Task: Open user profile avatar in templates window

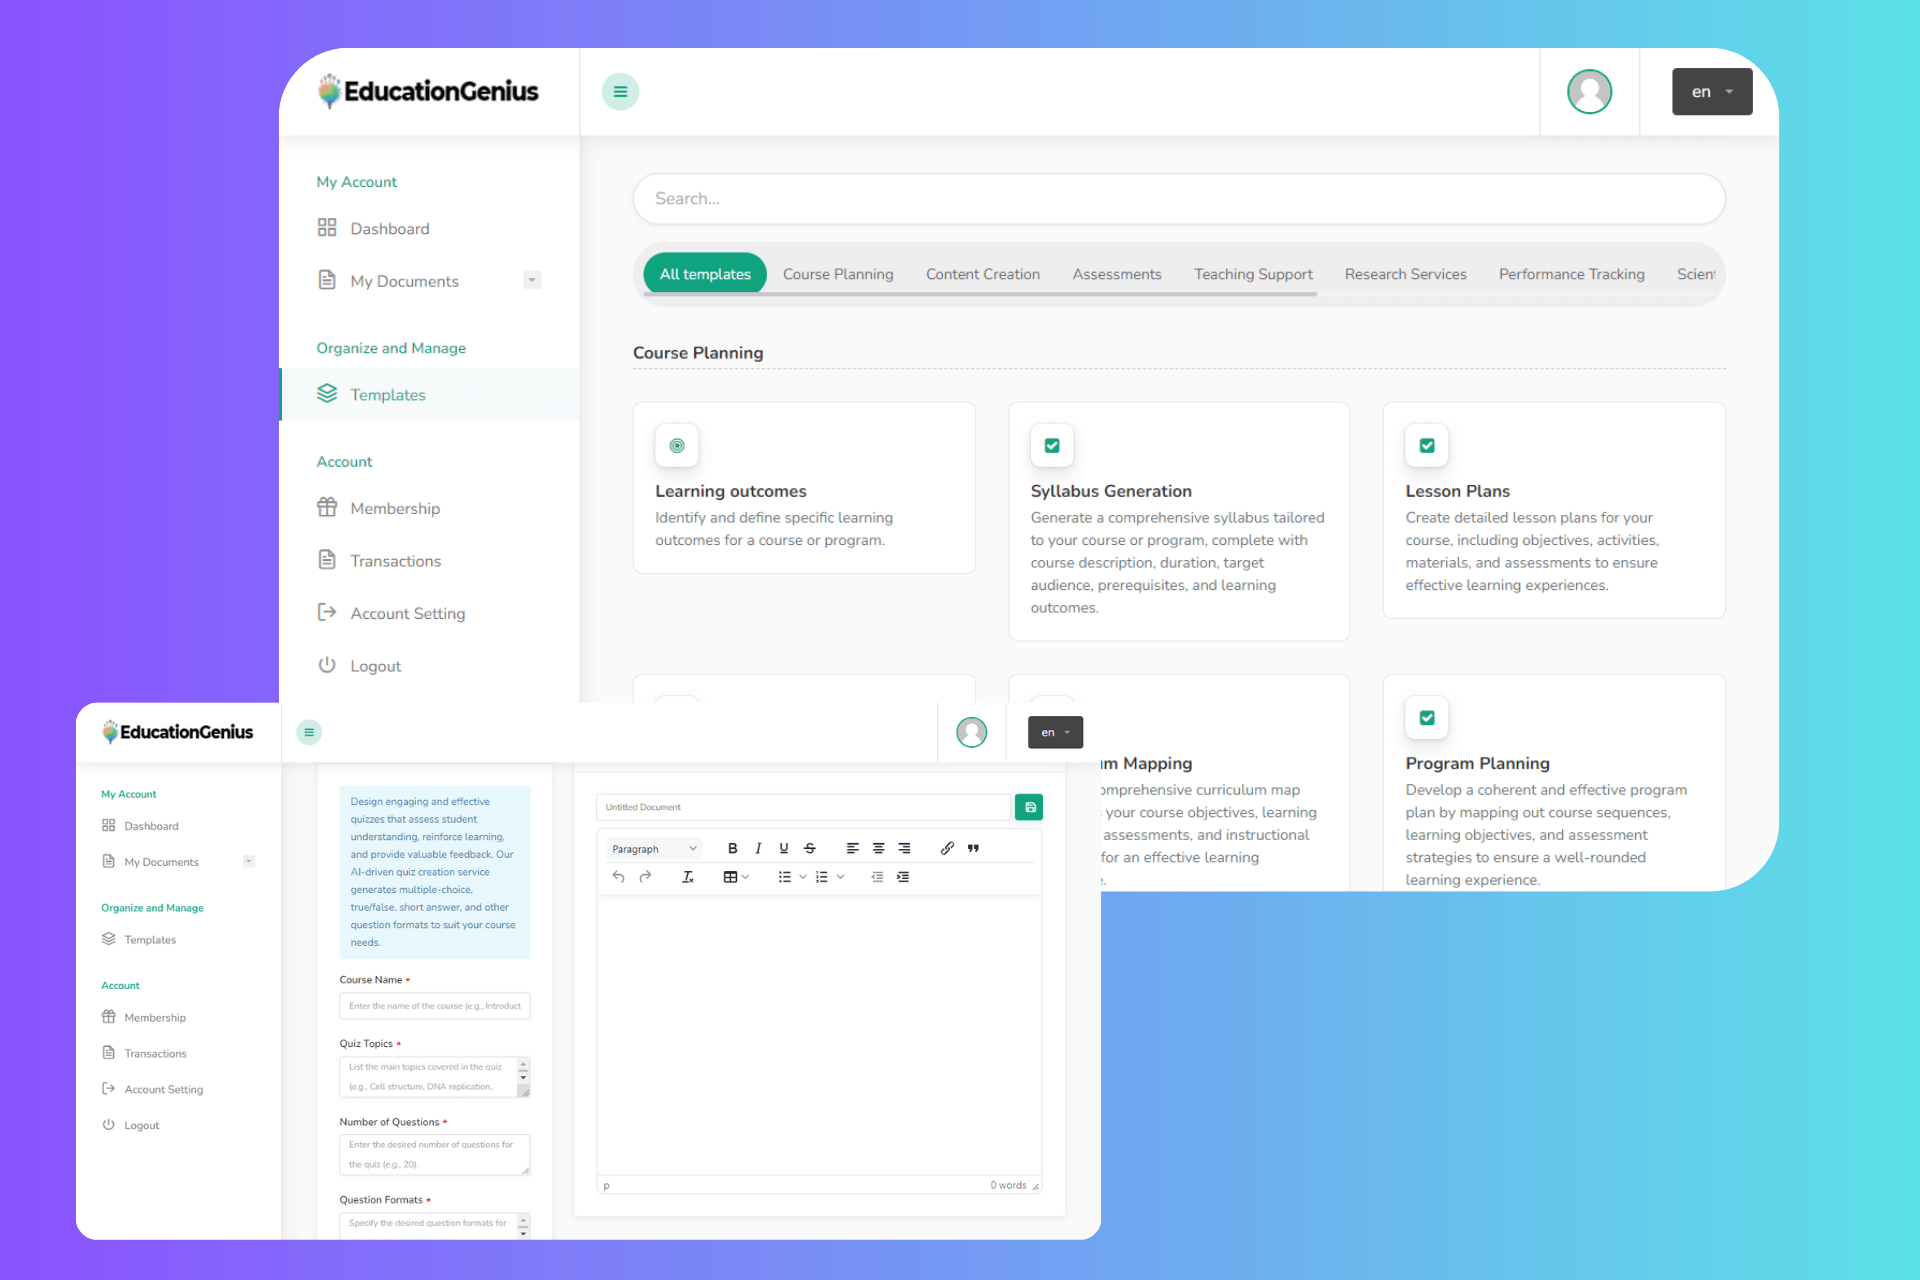Action: 1589,92
